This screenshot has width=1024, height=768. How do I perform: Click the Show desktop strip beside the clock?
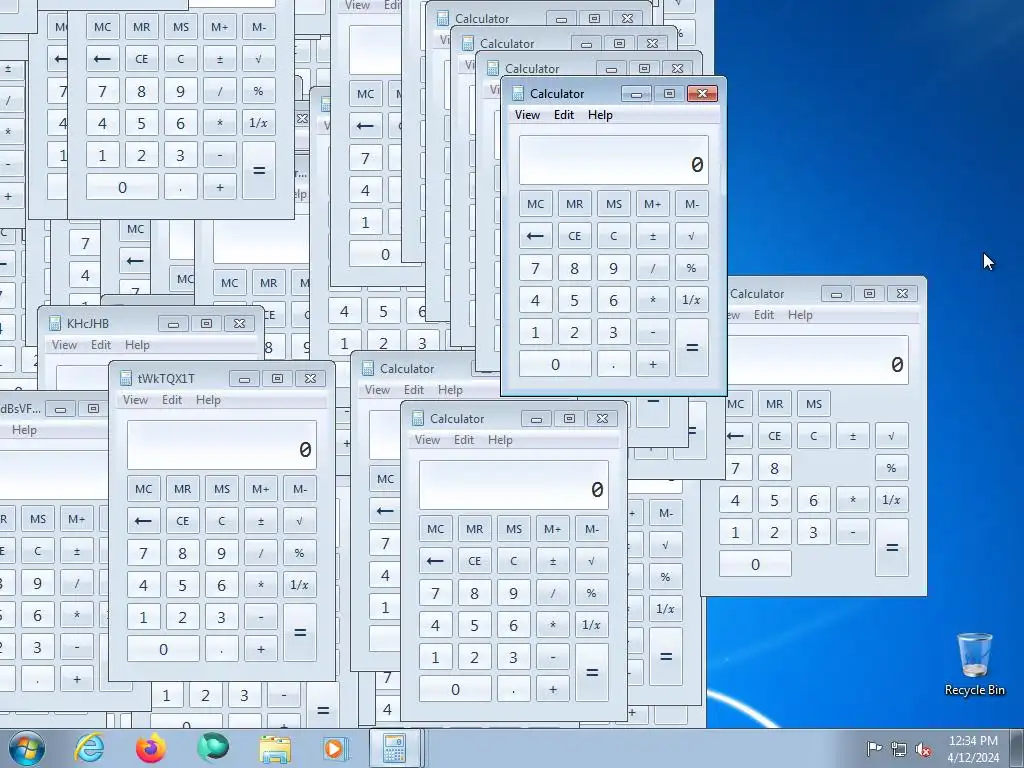1017,748
